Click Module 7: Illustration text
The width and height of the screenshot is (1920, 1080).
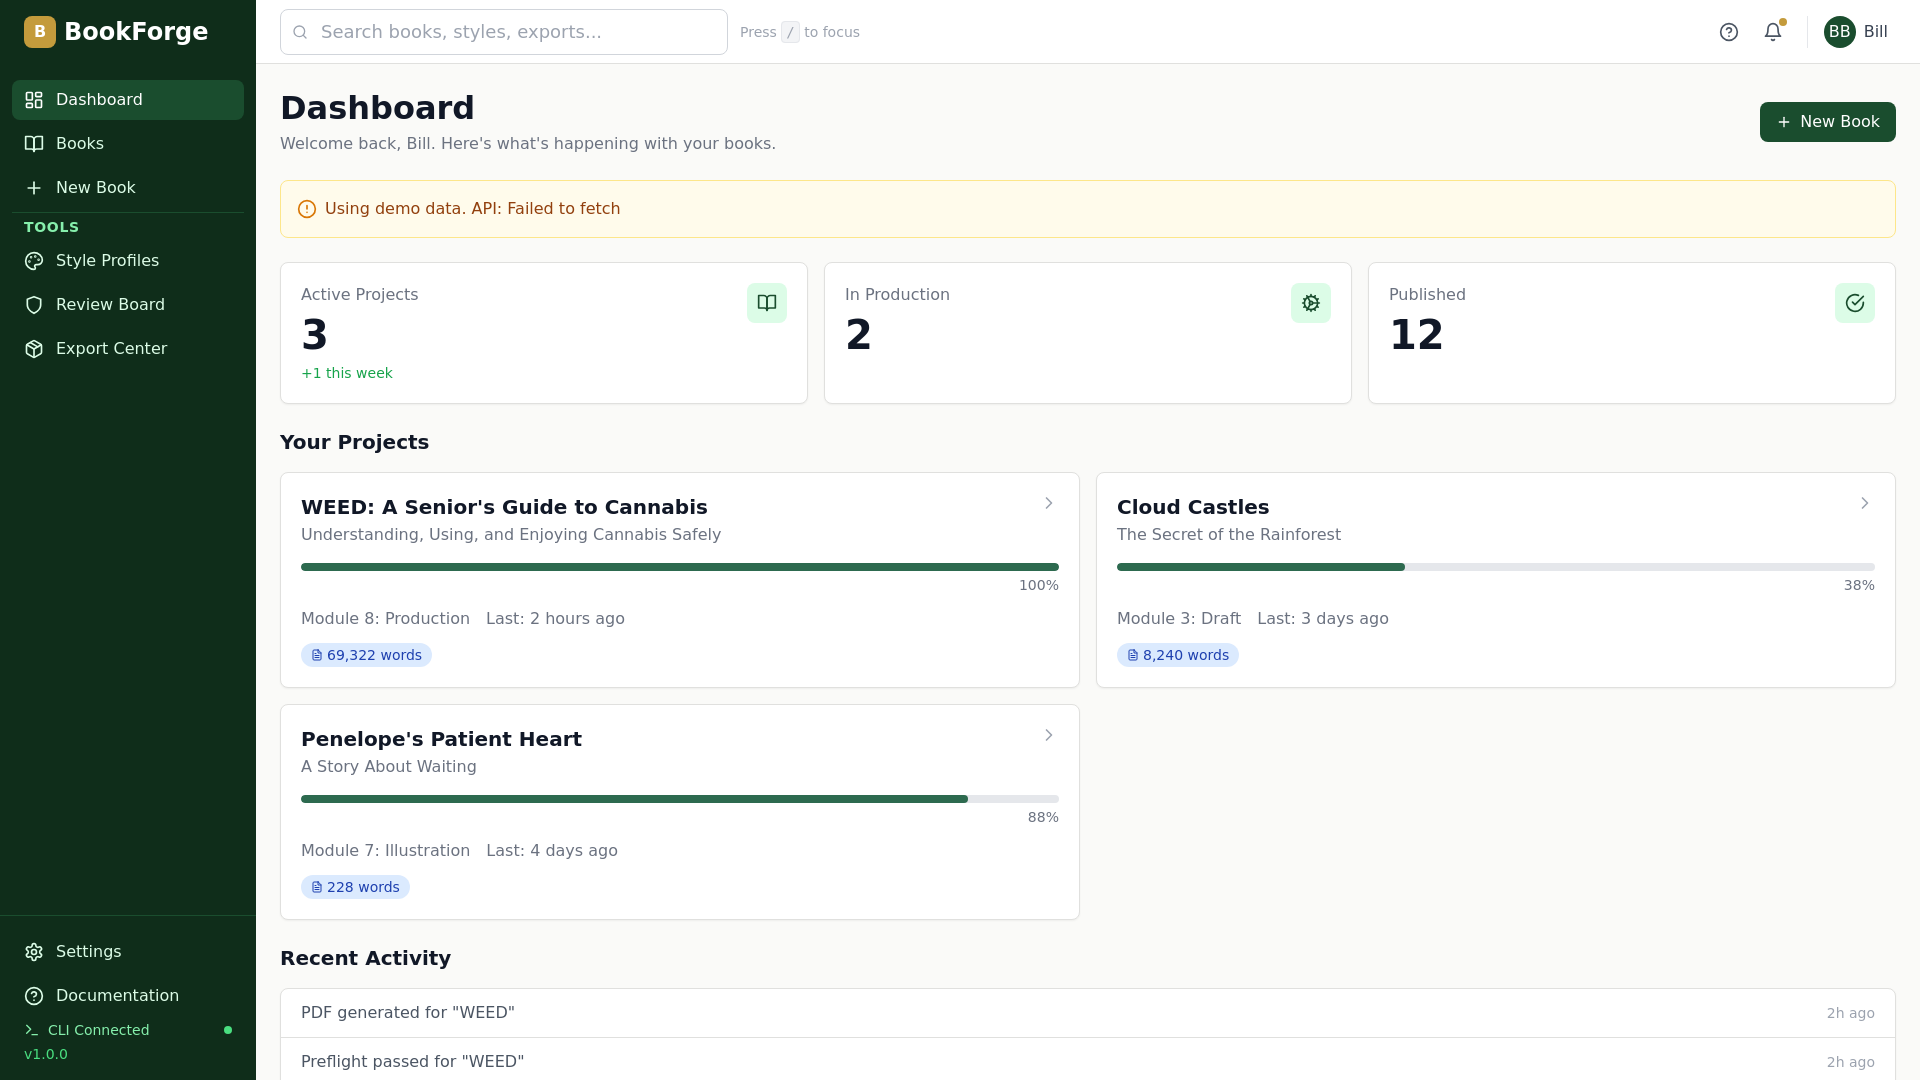coord(385,851)
